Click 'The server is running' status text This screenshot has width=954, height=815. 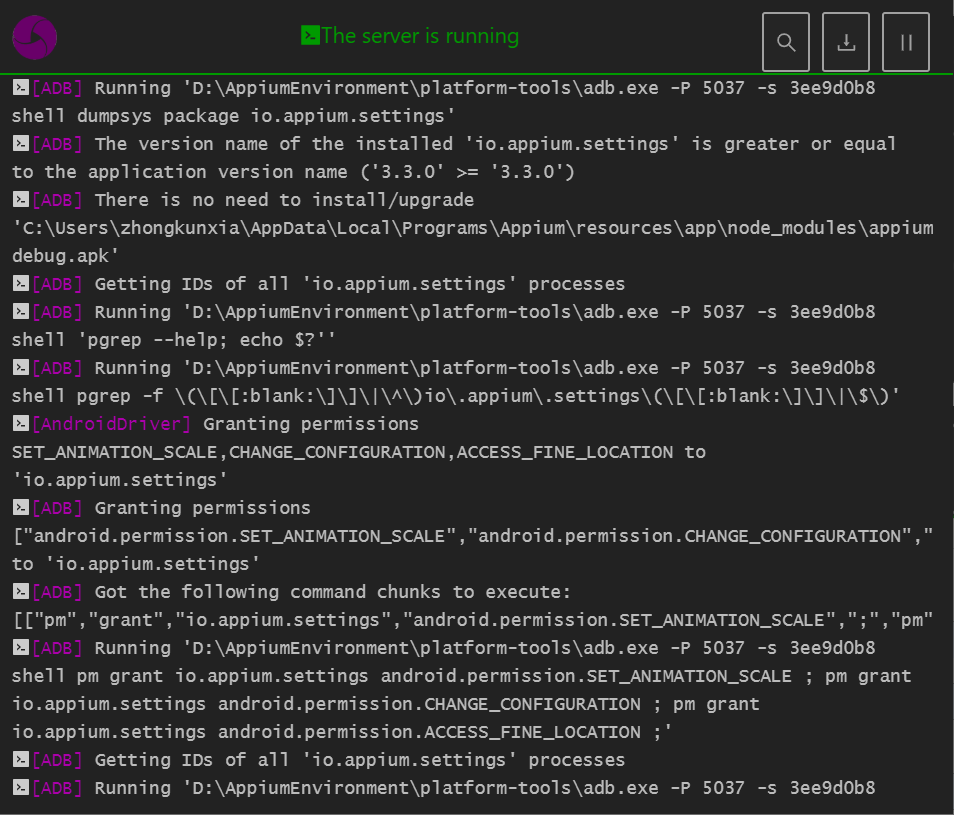(420, 36)
